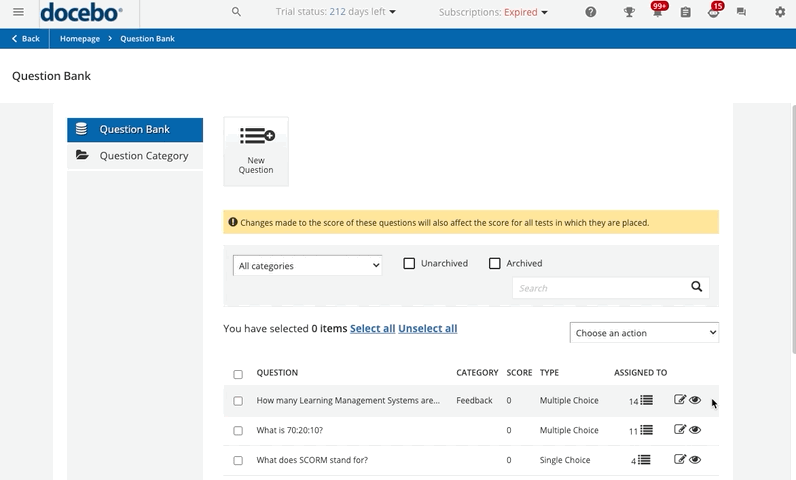Click the 'Feedback' category cell

[474, 400]
